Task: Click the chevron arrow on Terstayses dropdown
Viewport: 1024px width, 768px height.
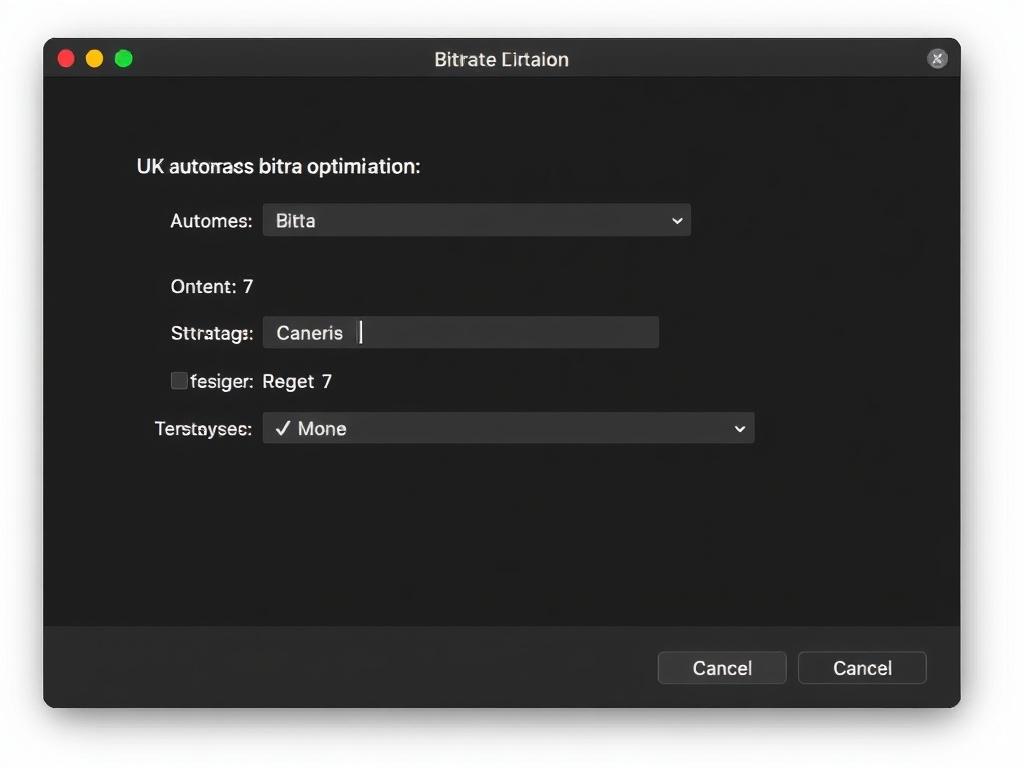Action: coord(740,428)
